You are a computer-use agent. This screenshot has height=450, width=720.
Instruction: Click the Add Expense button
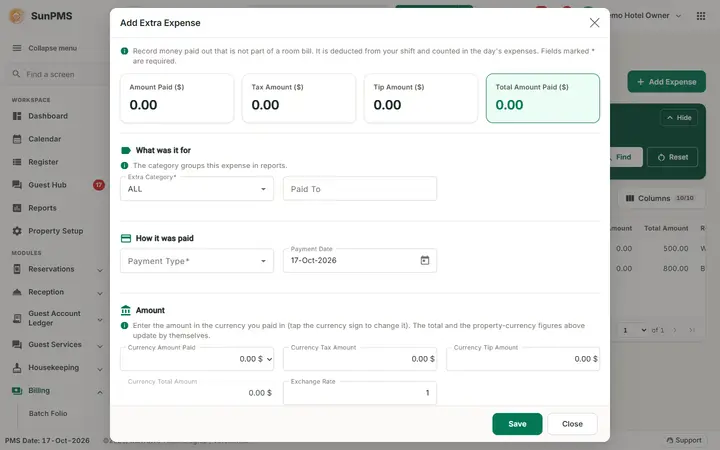point(666,82)
